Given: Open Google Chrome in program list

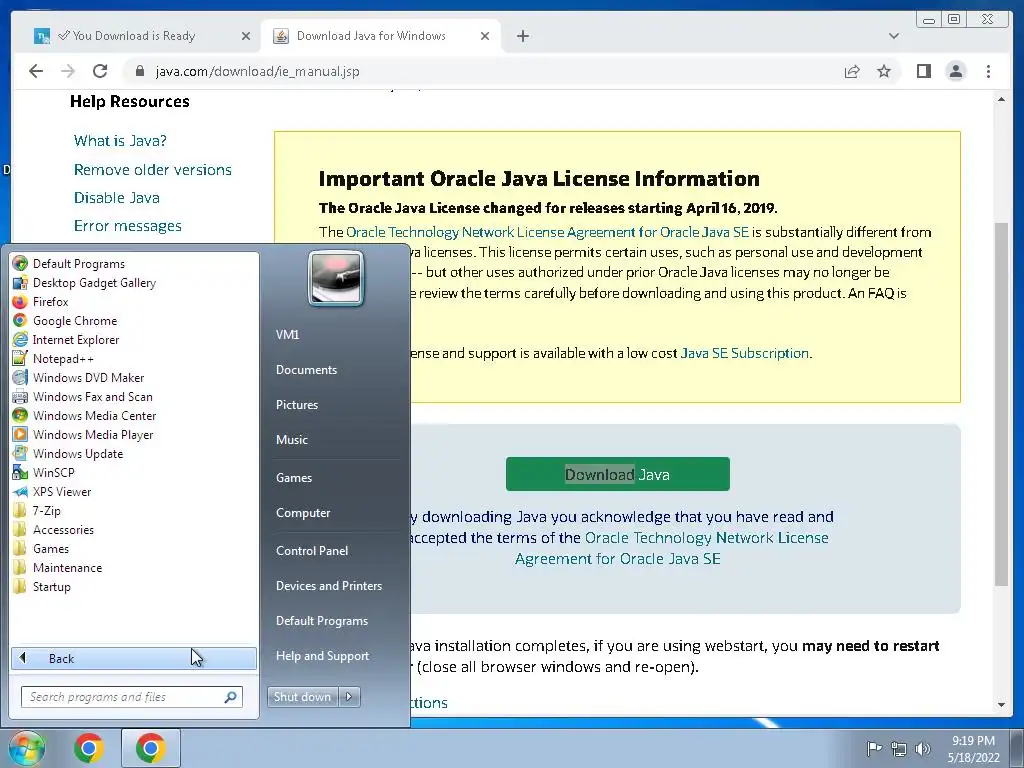Looking at the screenshot, I should click(x=74, y=321).
